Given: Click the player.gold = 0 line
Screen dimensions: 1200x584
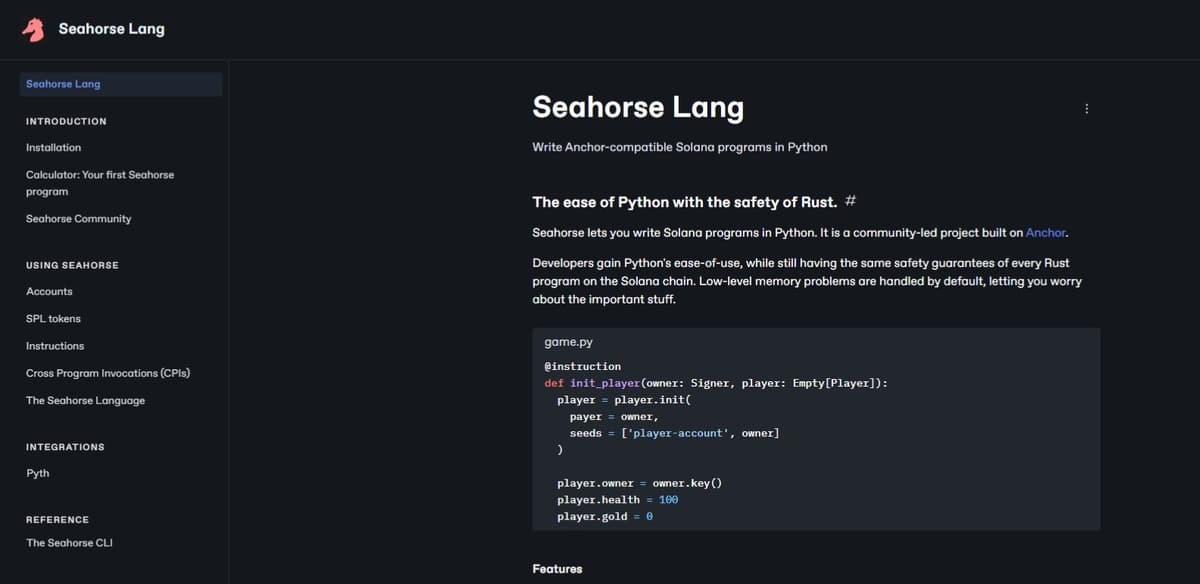Looking at the screenshot, I should click(605, 516).
